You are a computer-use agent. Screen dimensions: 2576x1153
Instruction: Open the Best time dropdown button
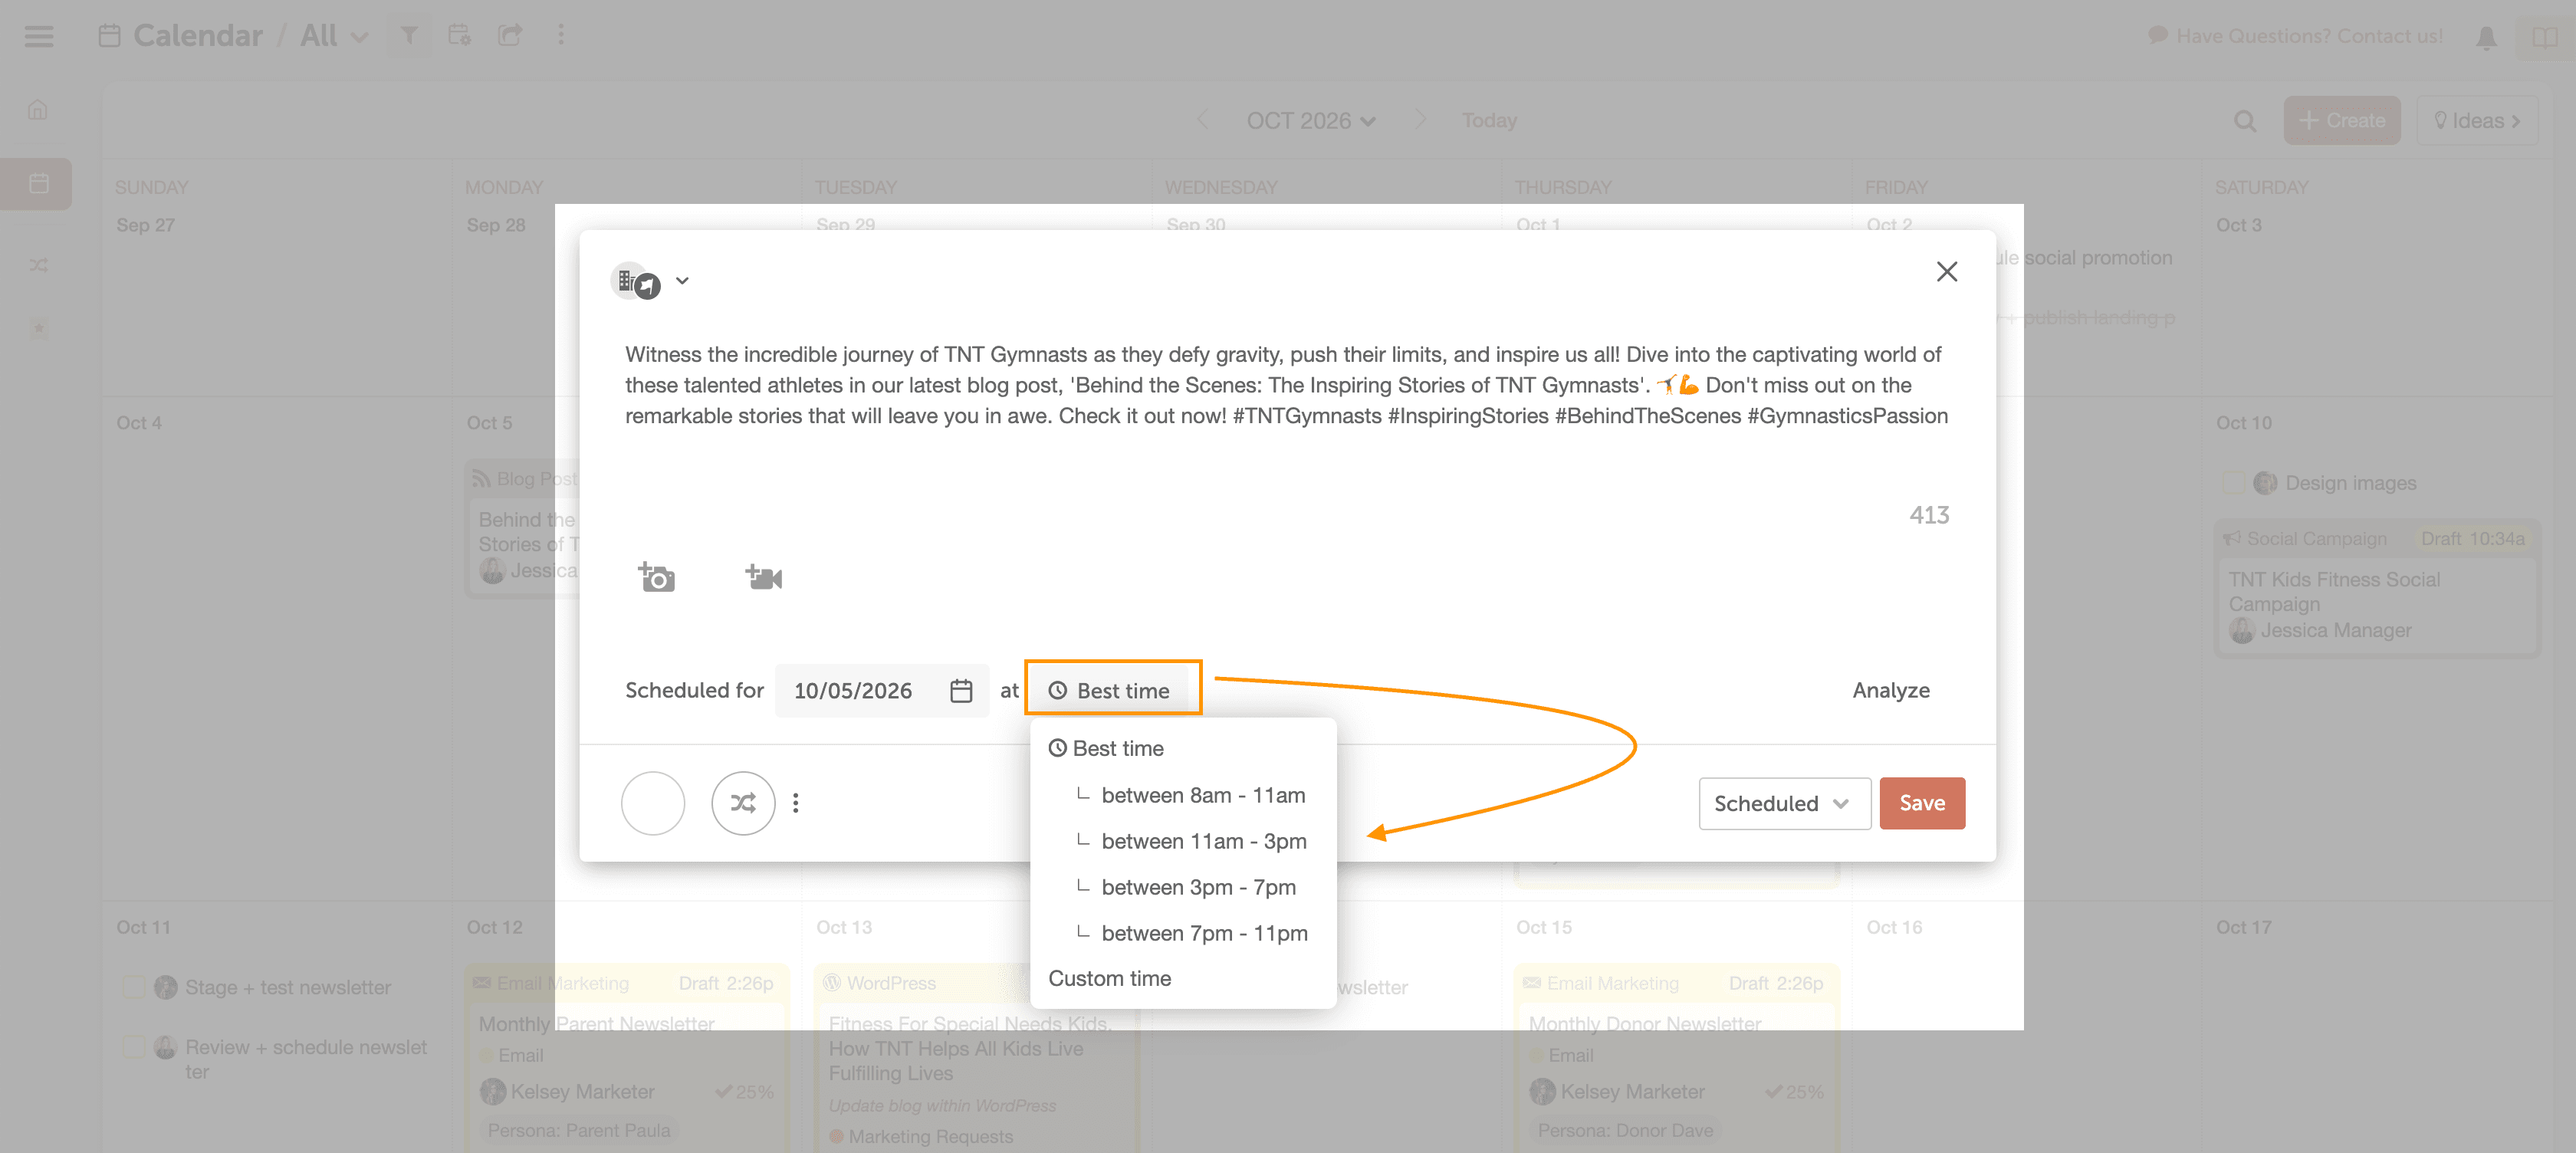tap(1112, 690)
